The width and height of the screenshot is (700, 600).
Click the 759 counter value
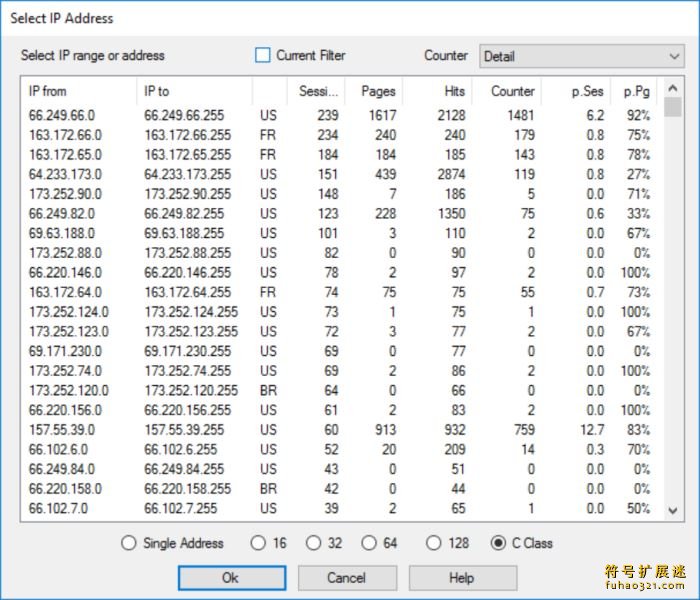[524, 429]
